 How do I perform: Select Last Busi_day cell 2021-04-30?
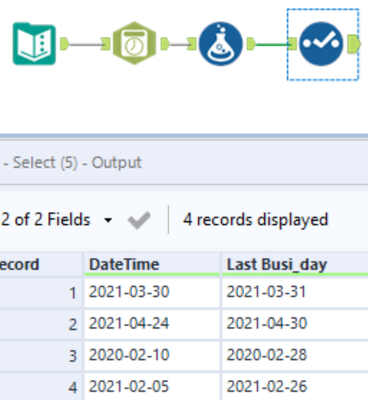pos(295,324)
